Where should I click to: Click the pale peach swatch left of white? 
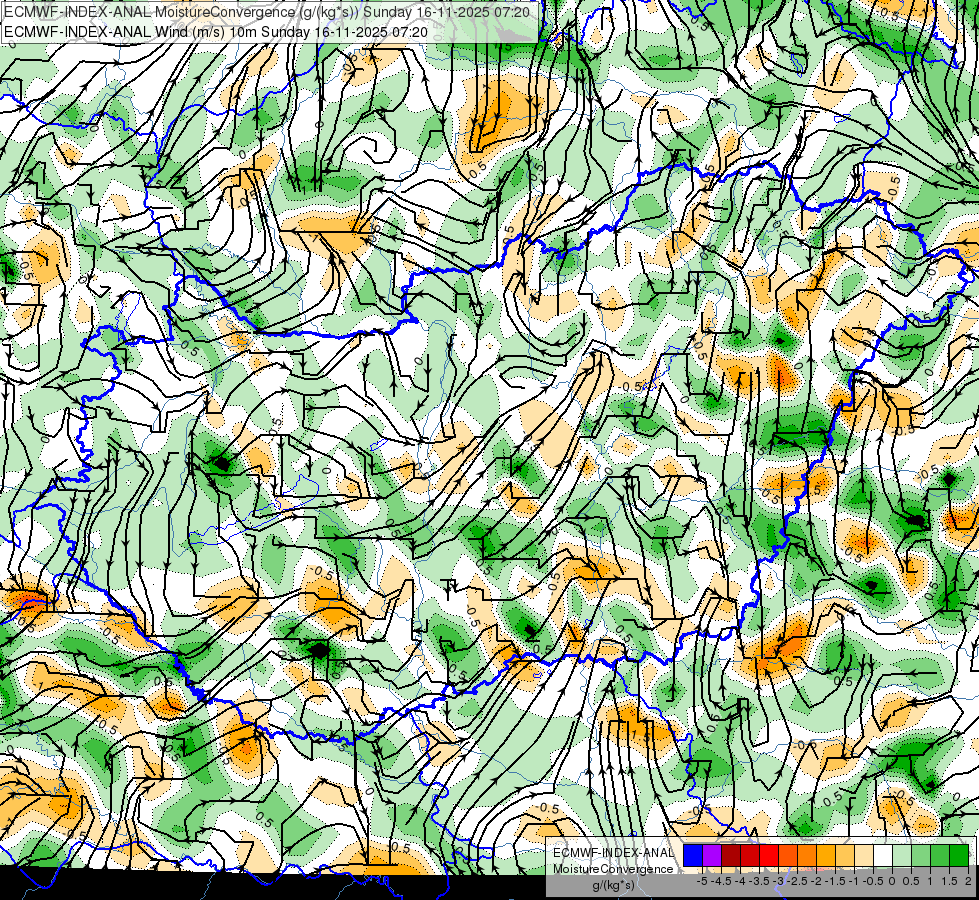click(x=864, y=855)
